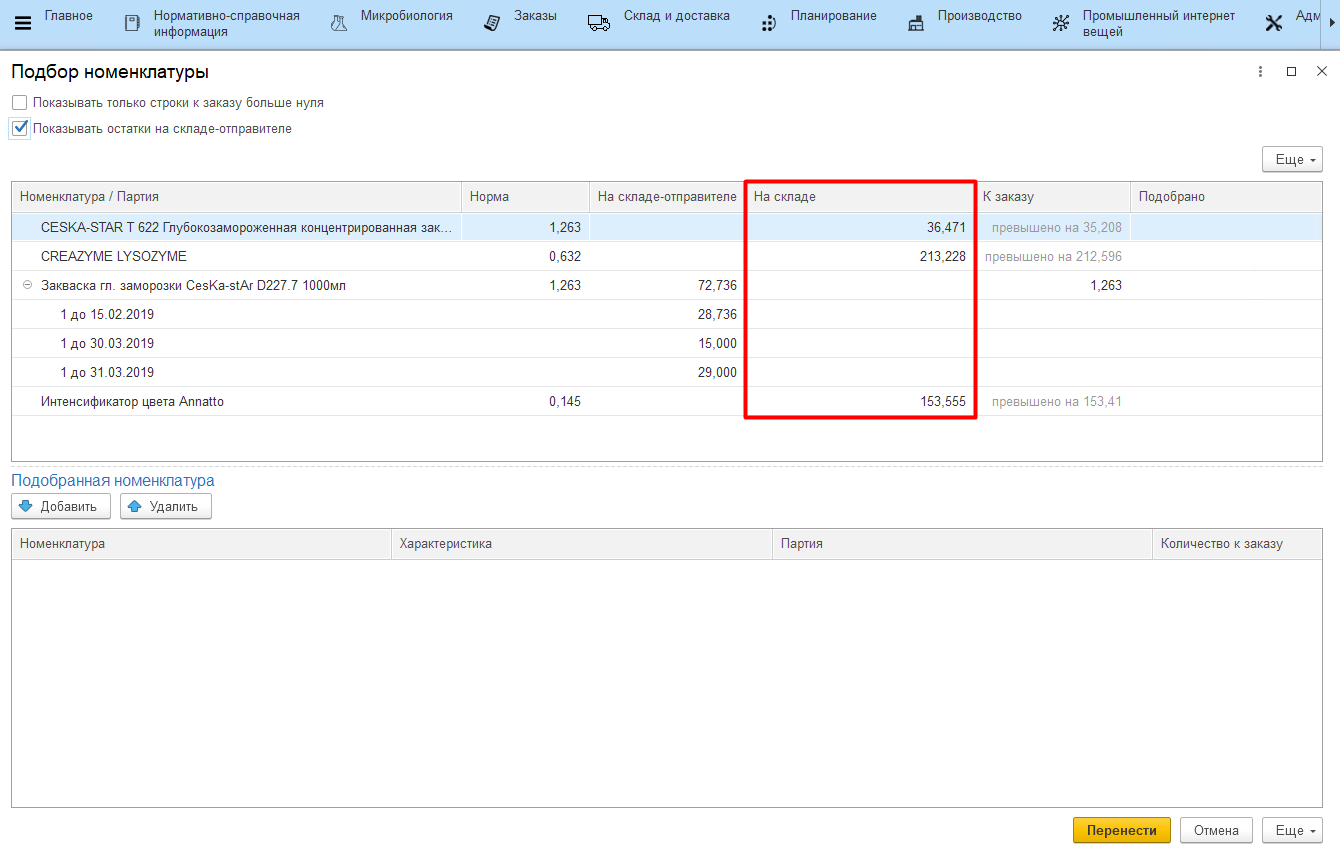This screenshot has width=1340, height=851.
Task: Open the hamburger main menu icon
Action: 22,23
